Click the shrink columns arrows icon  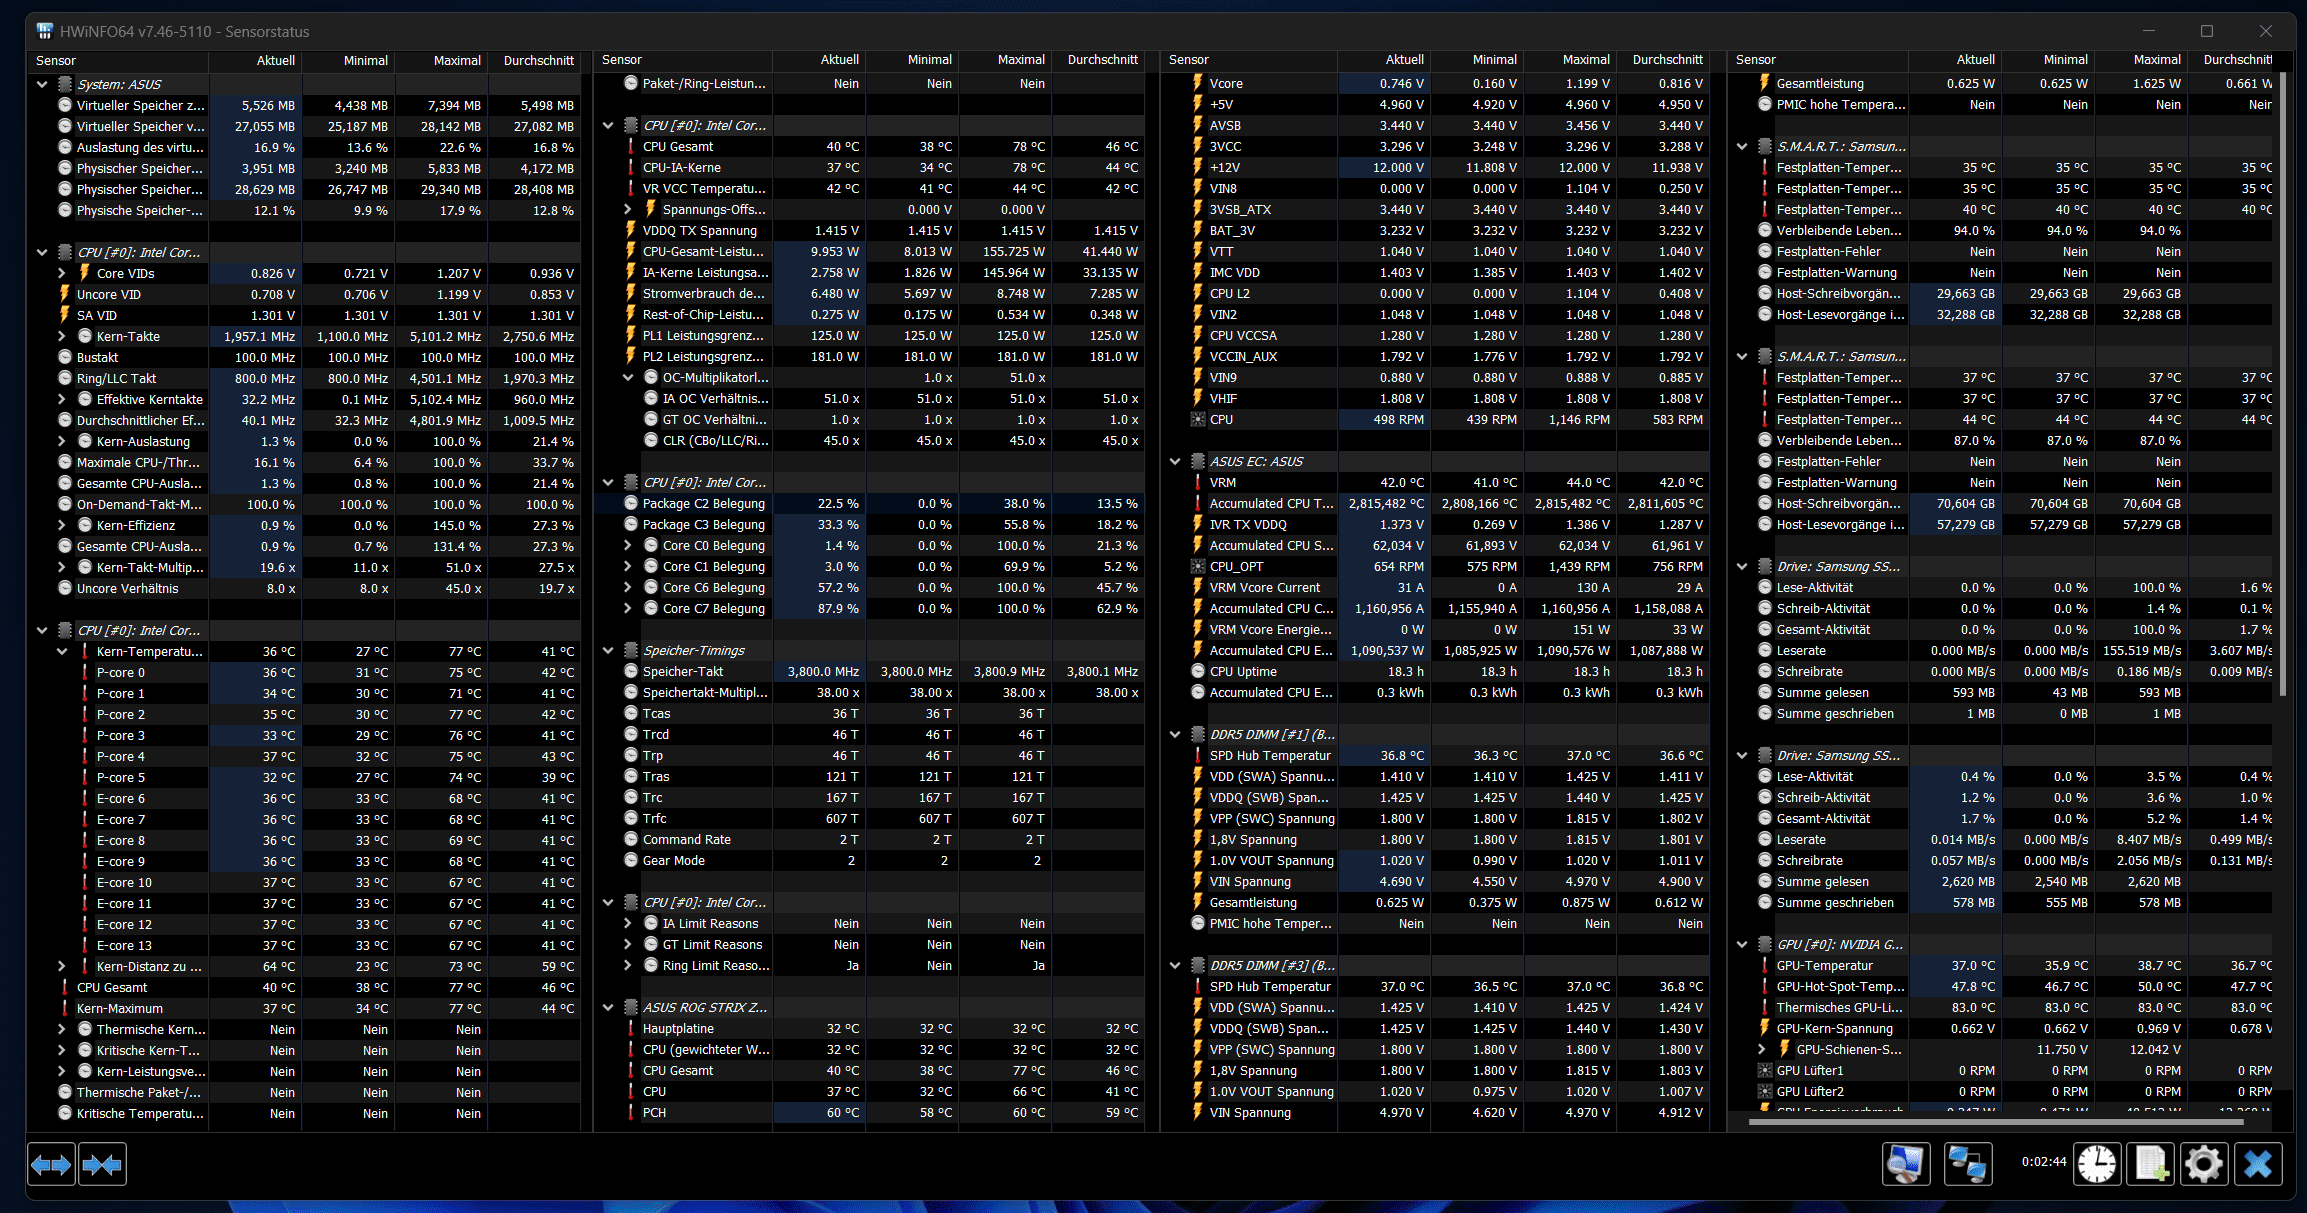(102, 1165)
